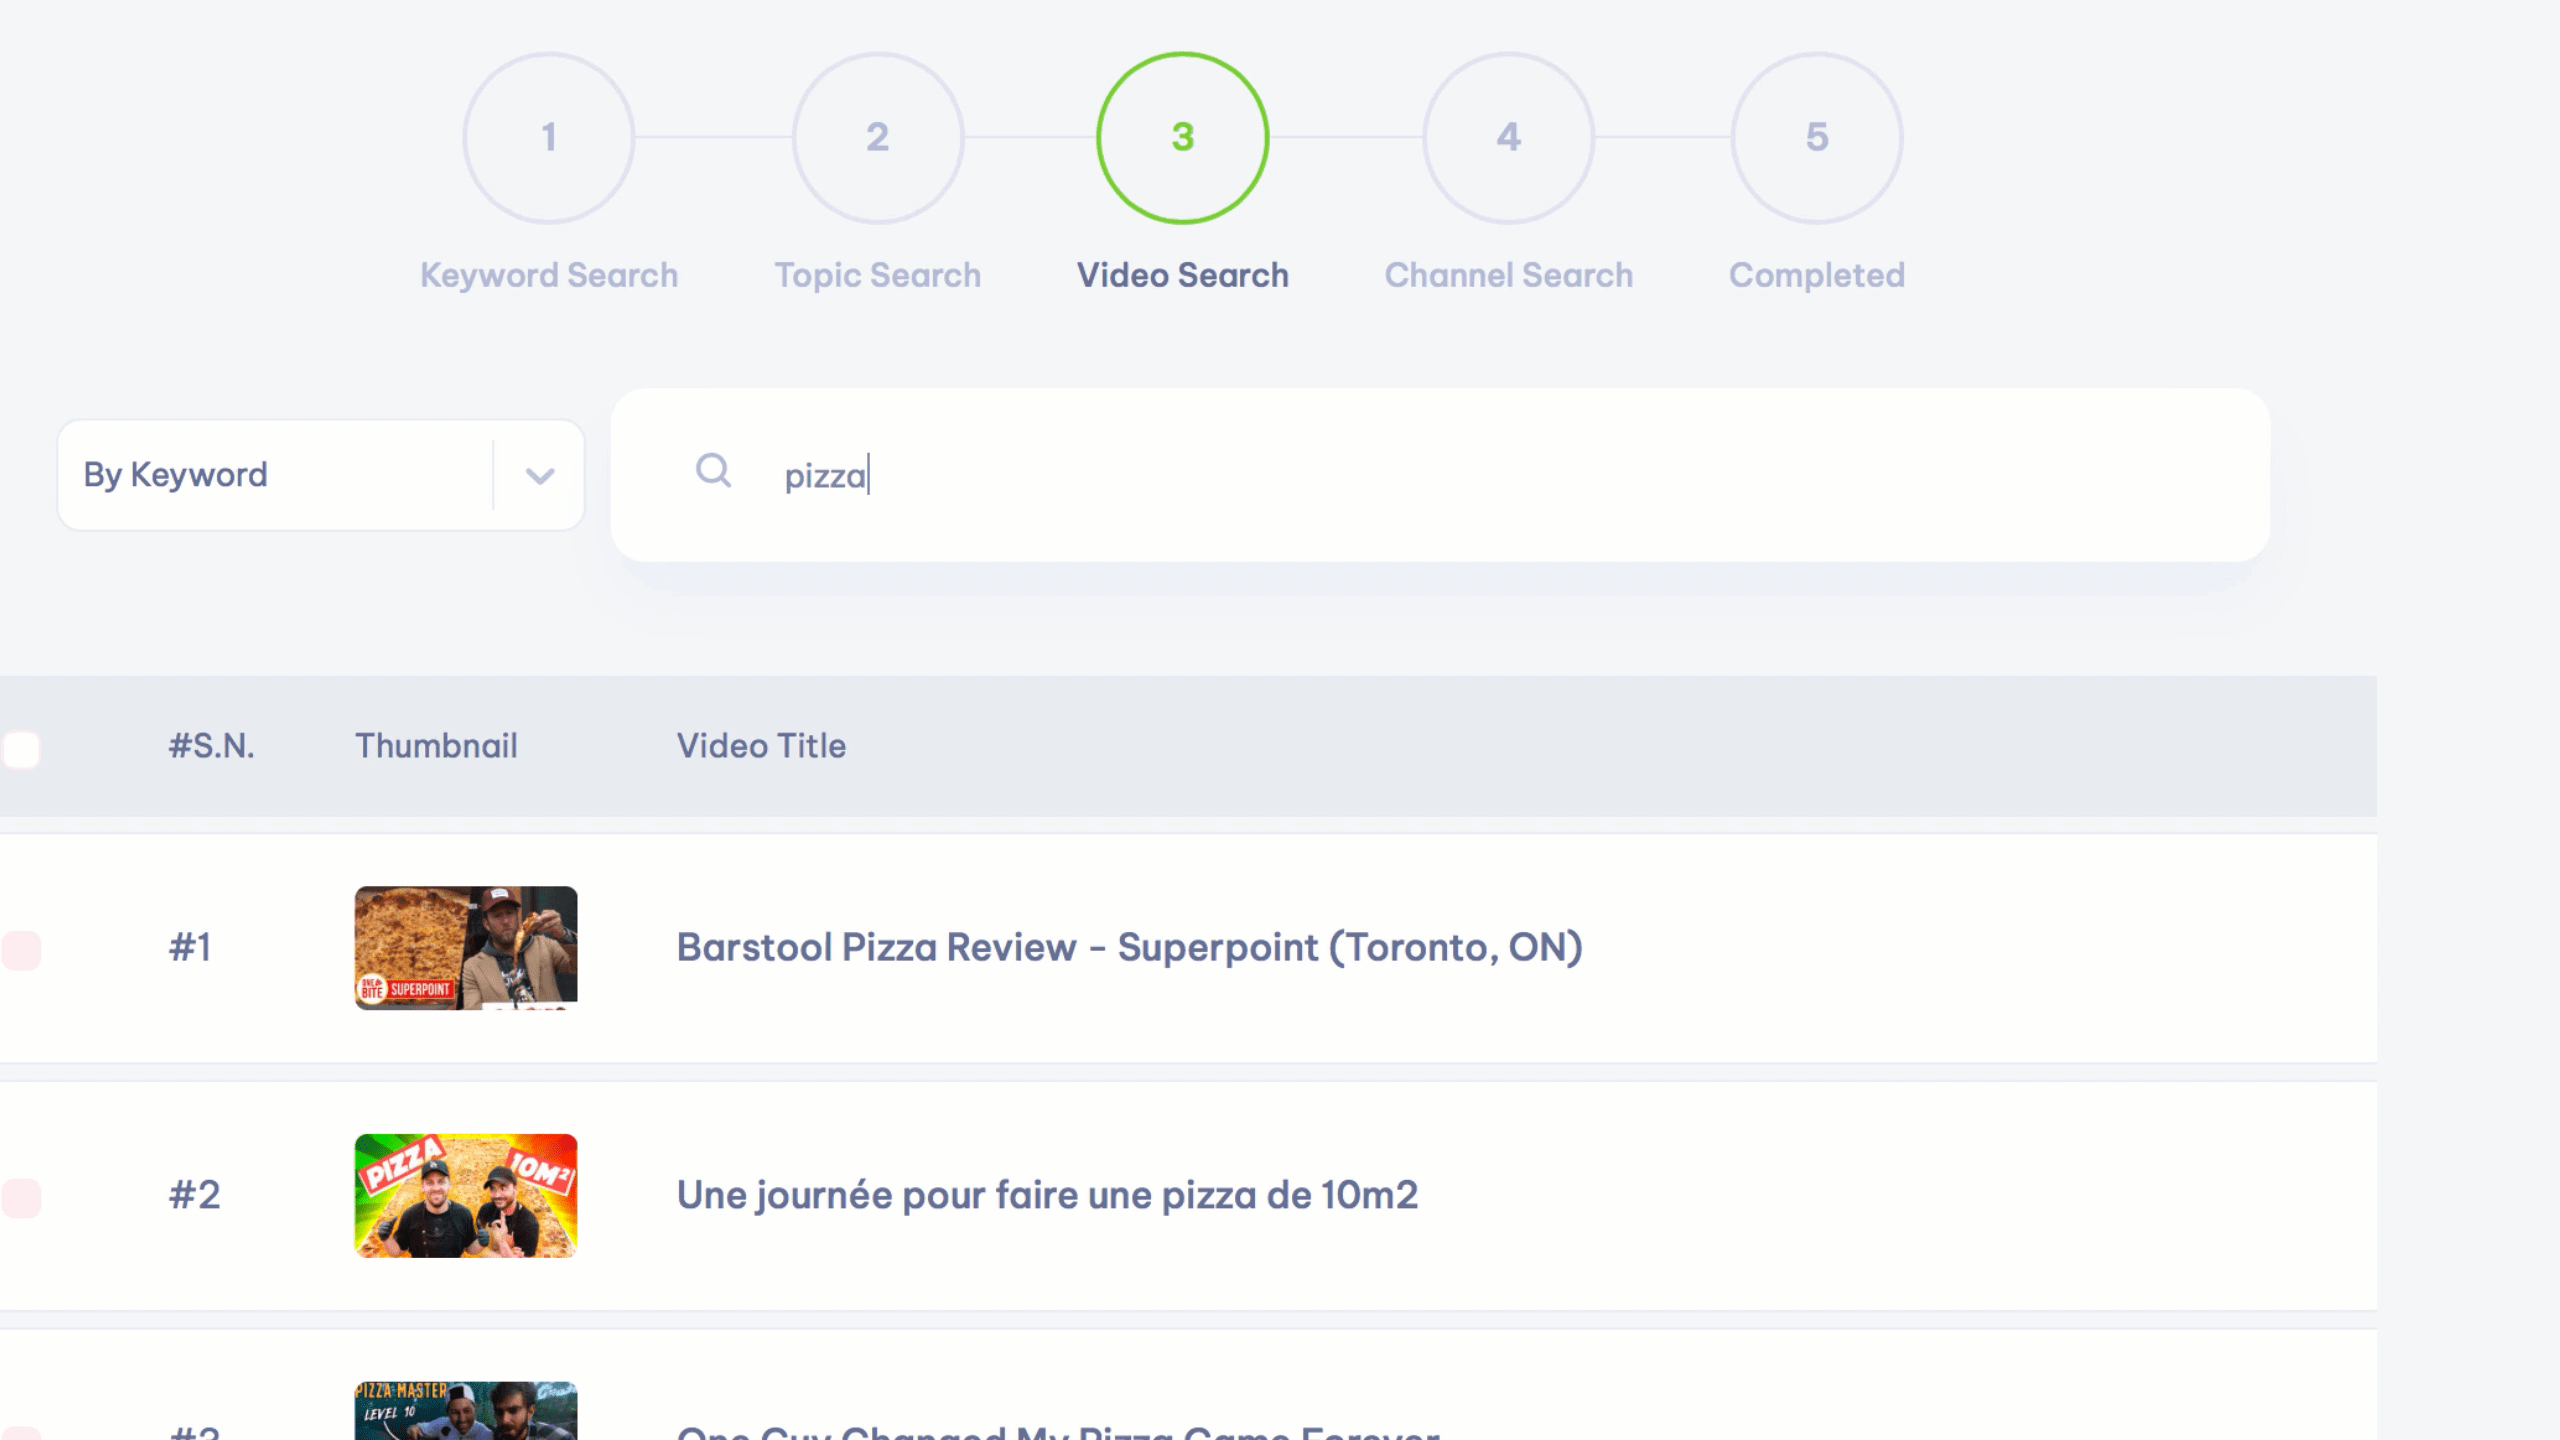Toggle the select-all header checkbox
Viewport: 2560px width, 1440px height.
(22, 749)
